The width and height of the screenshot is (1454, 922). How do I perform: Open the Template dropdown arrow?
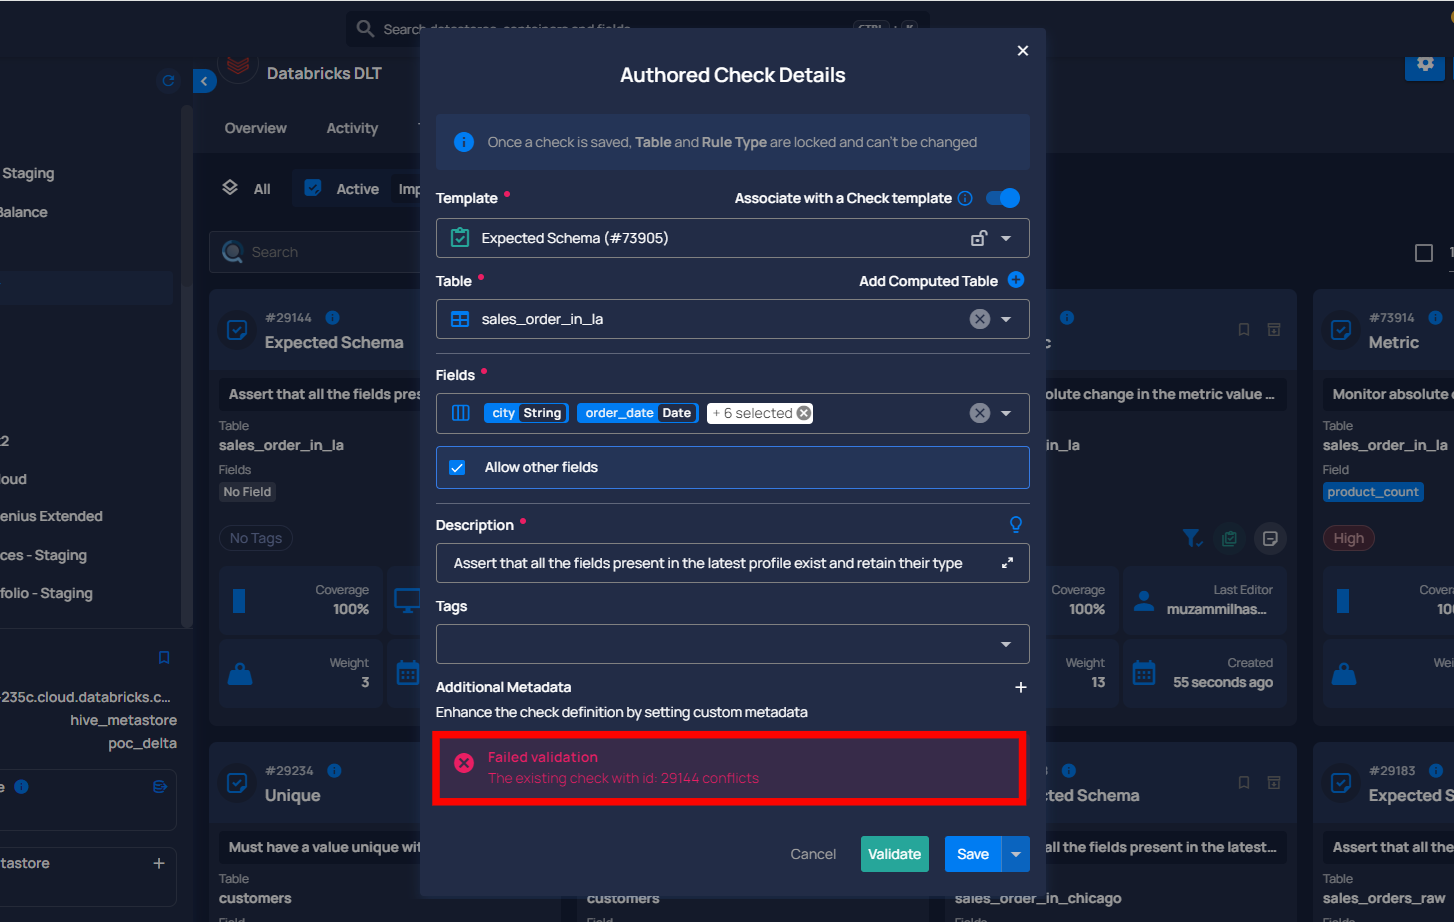tap(1006, 238)
